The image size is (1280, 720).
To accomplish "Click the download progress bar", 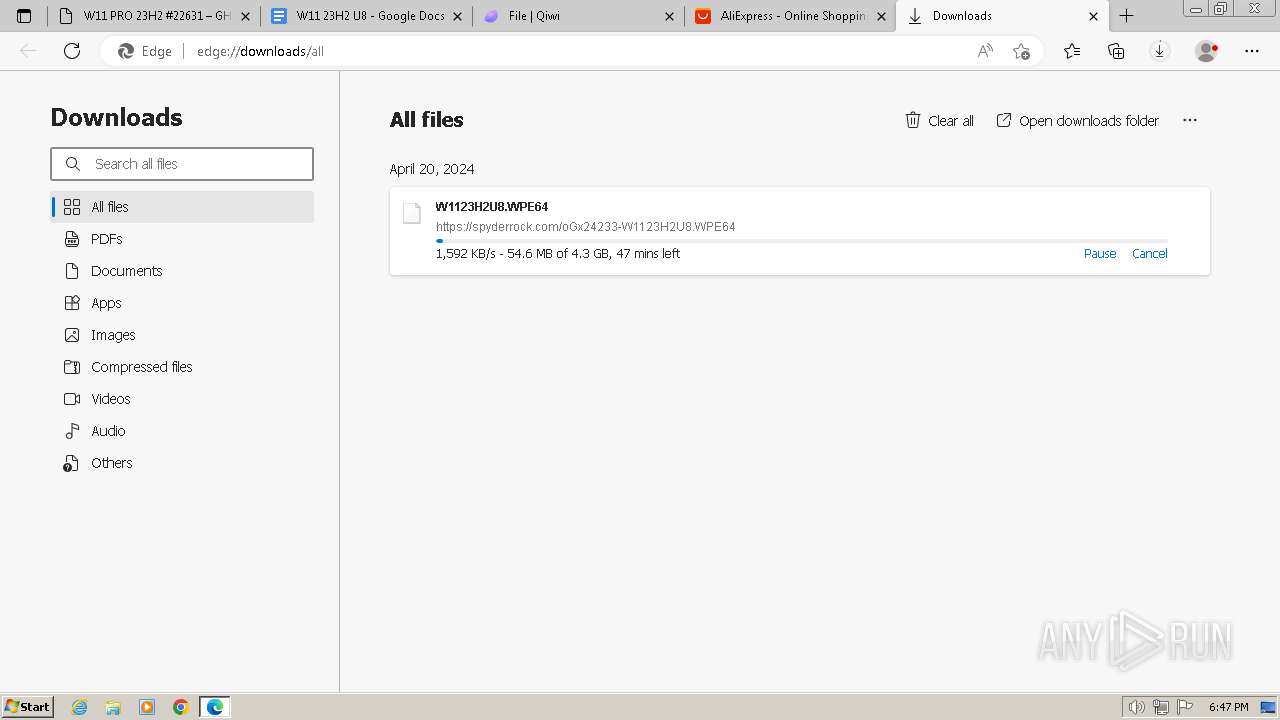I will [x=801, y=241].
